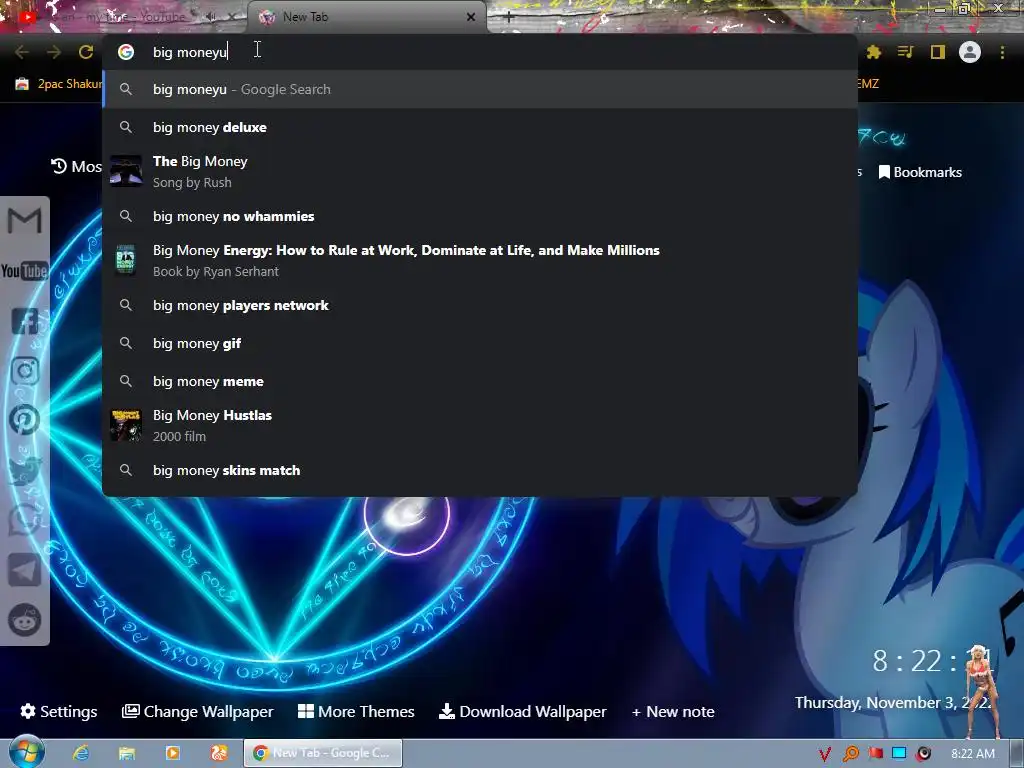Click the browser back arrow

(22, 52)
